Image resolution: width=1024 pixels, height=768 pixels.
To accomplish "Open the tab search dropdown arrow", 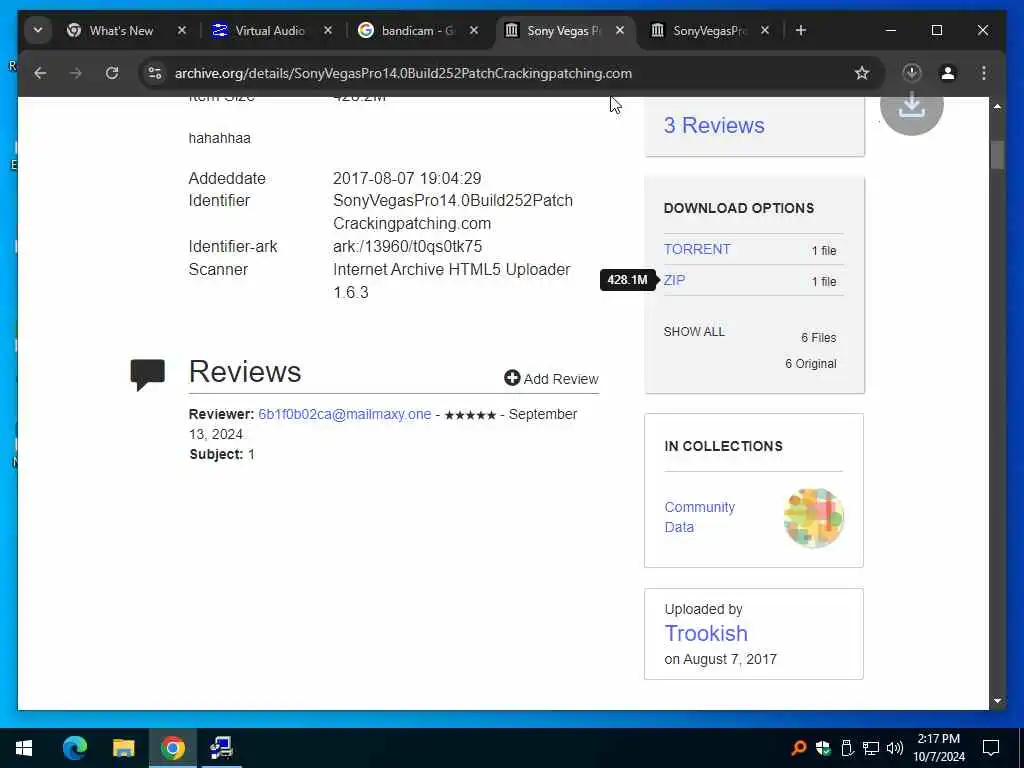I will tap(38, 30).
